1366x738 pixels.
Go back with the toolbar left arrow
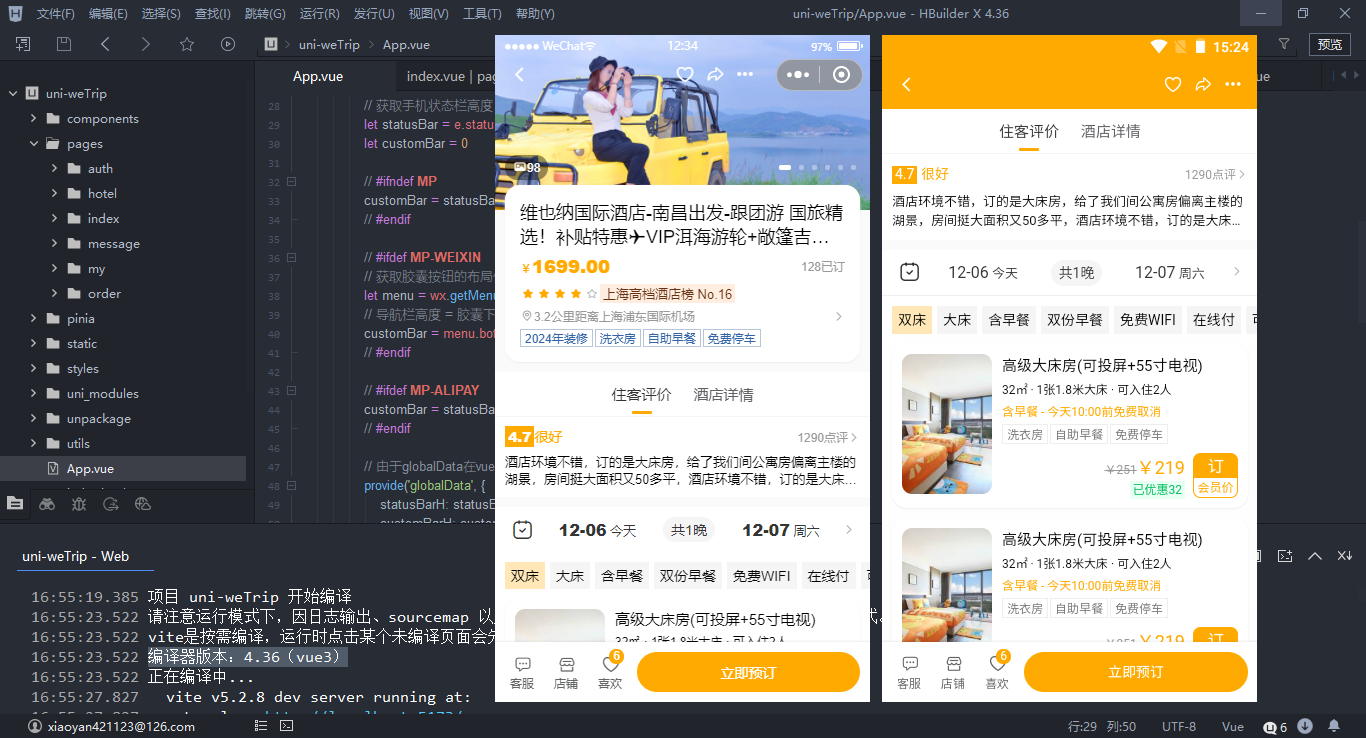pyautogui.click(x=105, y=44)
